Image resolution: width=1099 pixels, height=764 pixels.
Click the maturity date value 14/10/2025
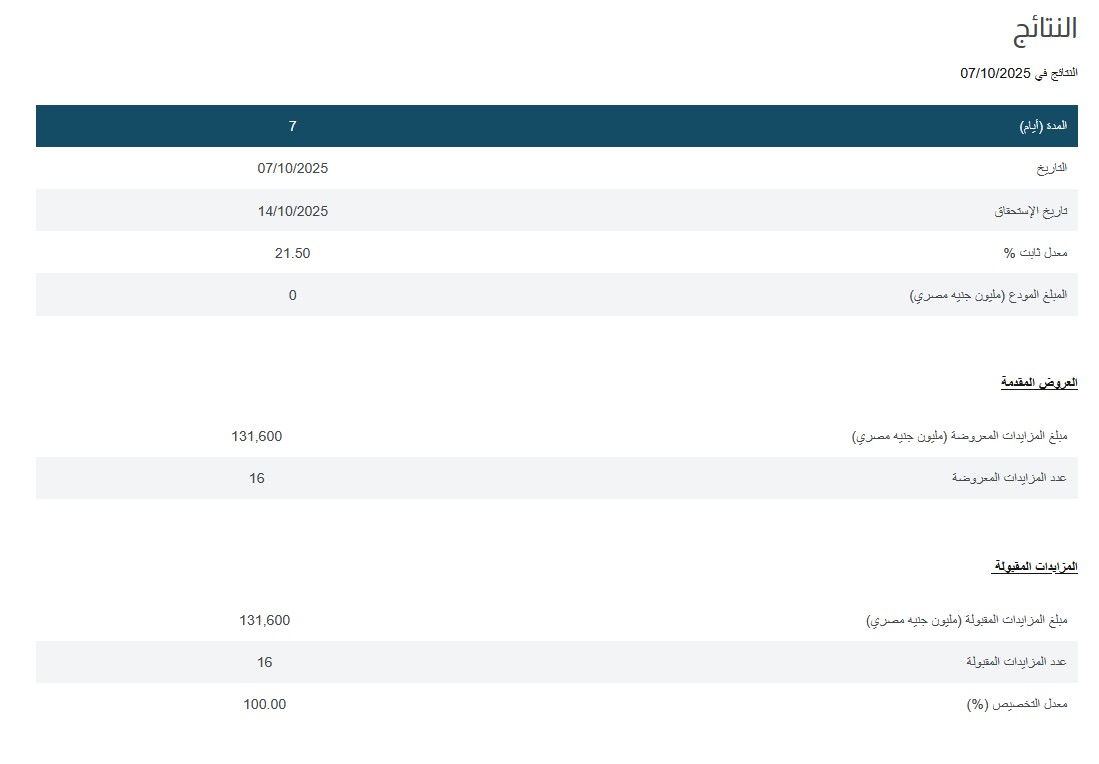pos(293,211)
